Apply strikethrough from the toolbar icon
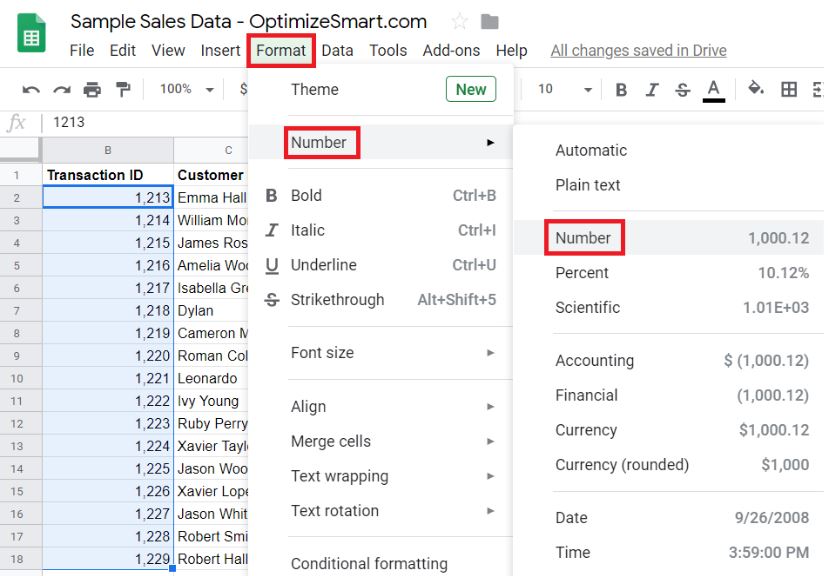 click(x=683, y=90)
